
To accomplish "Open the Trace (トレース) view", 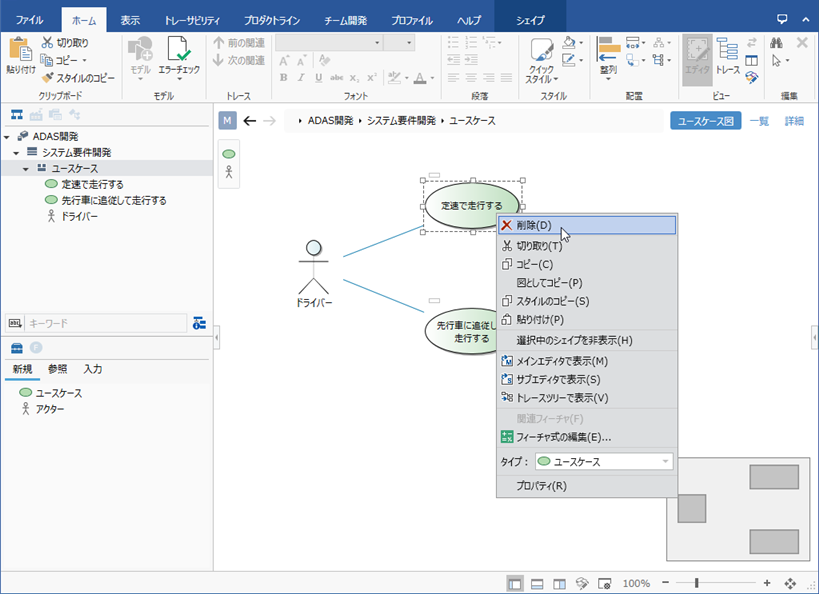I will click(727, 50).
